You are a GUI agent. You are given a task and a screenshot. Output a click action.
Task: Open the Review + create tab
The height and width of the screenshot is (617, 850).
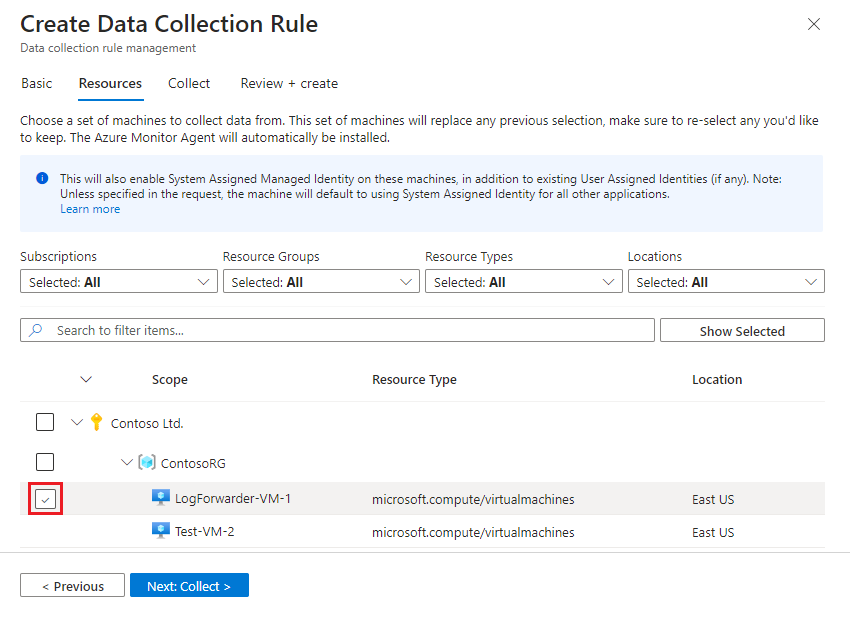click(288, 84)
